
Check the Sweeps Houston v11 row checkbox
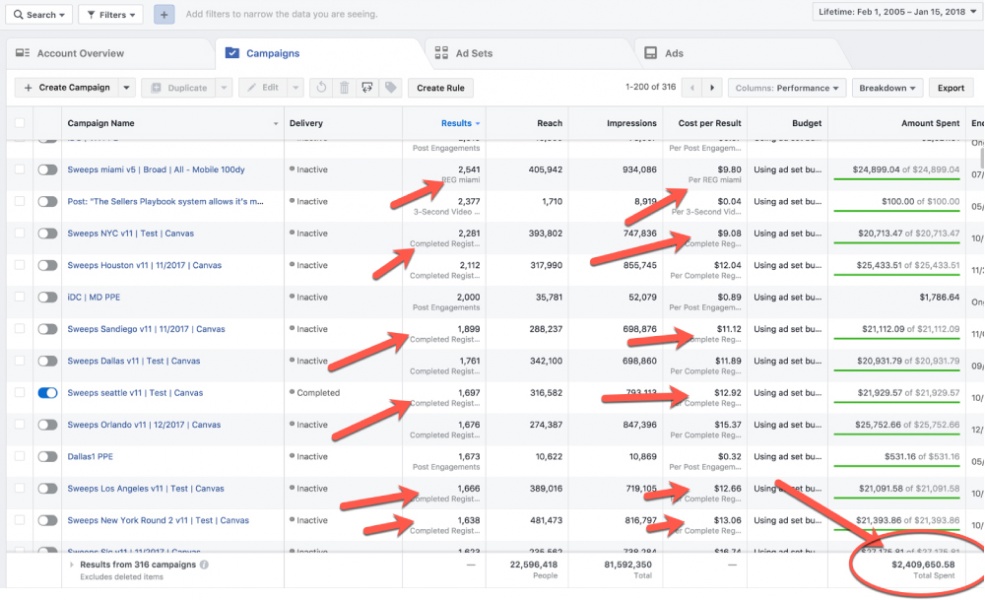tap(20, 265)
